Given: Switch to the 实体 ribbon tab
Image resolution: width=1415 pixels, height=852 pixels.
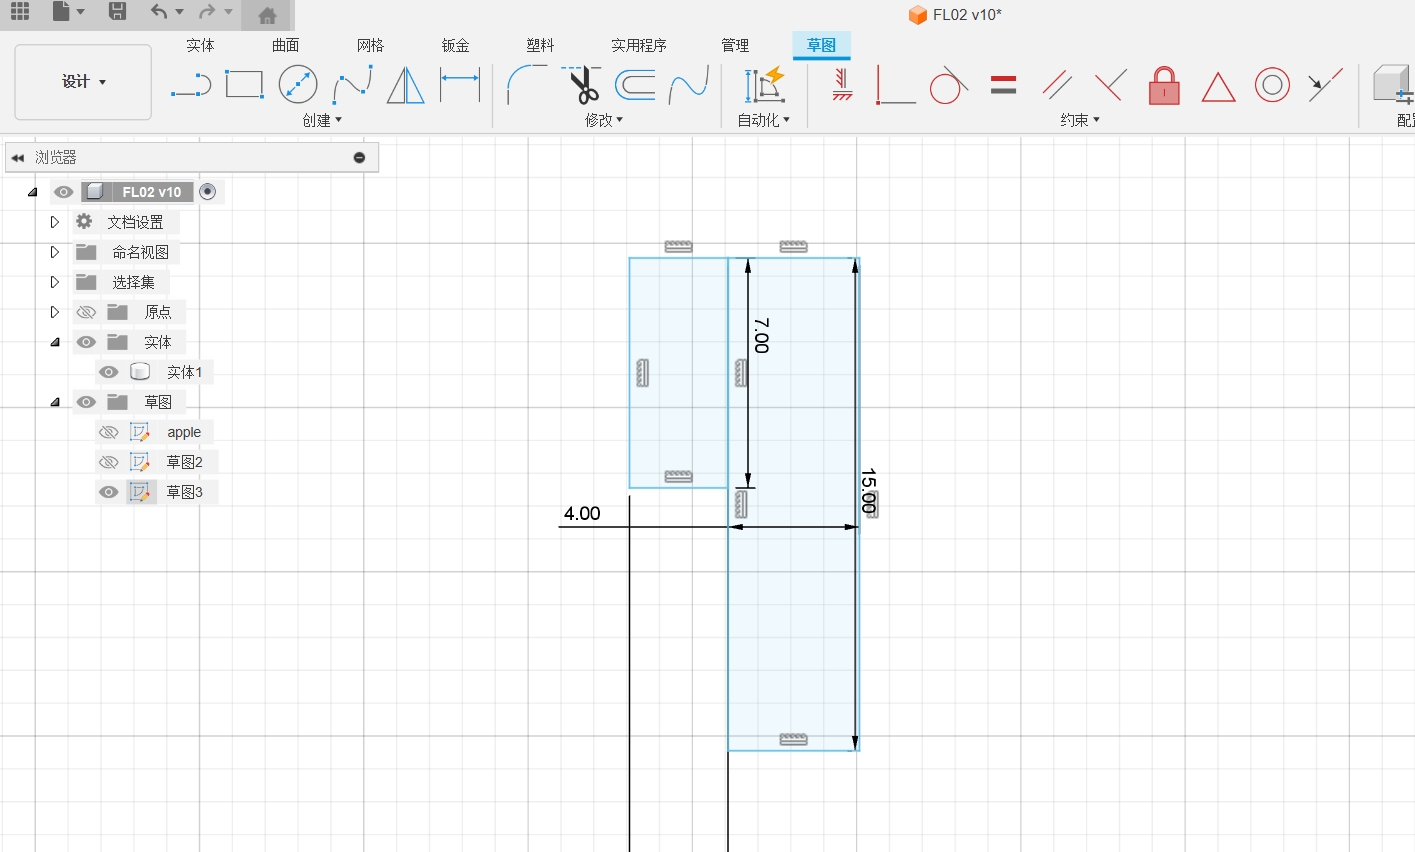Looking at the screenshot, I should 200,45.
